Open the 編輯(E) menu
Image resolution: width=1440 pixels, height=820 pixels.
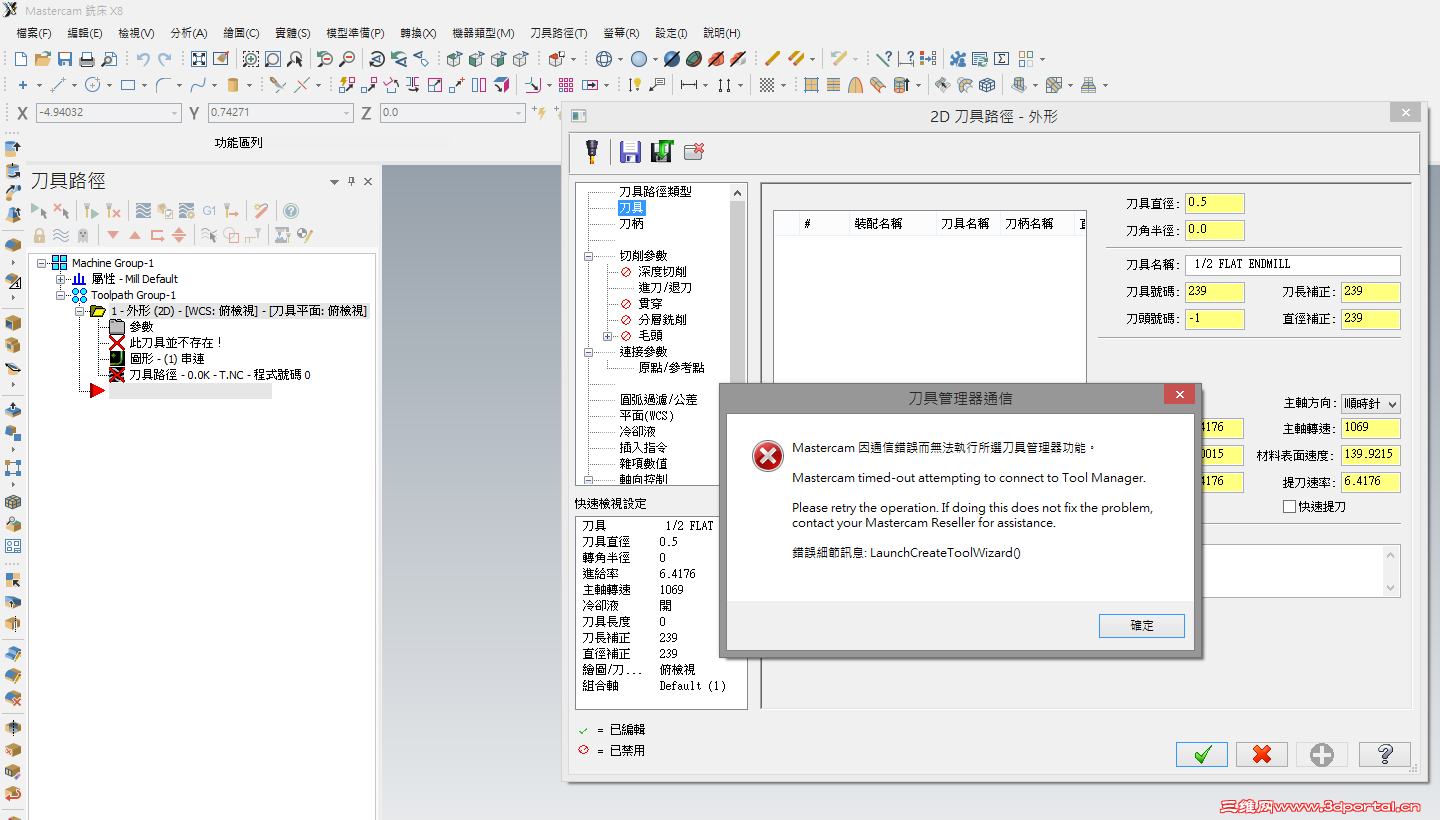[83, 33]
